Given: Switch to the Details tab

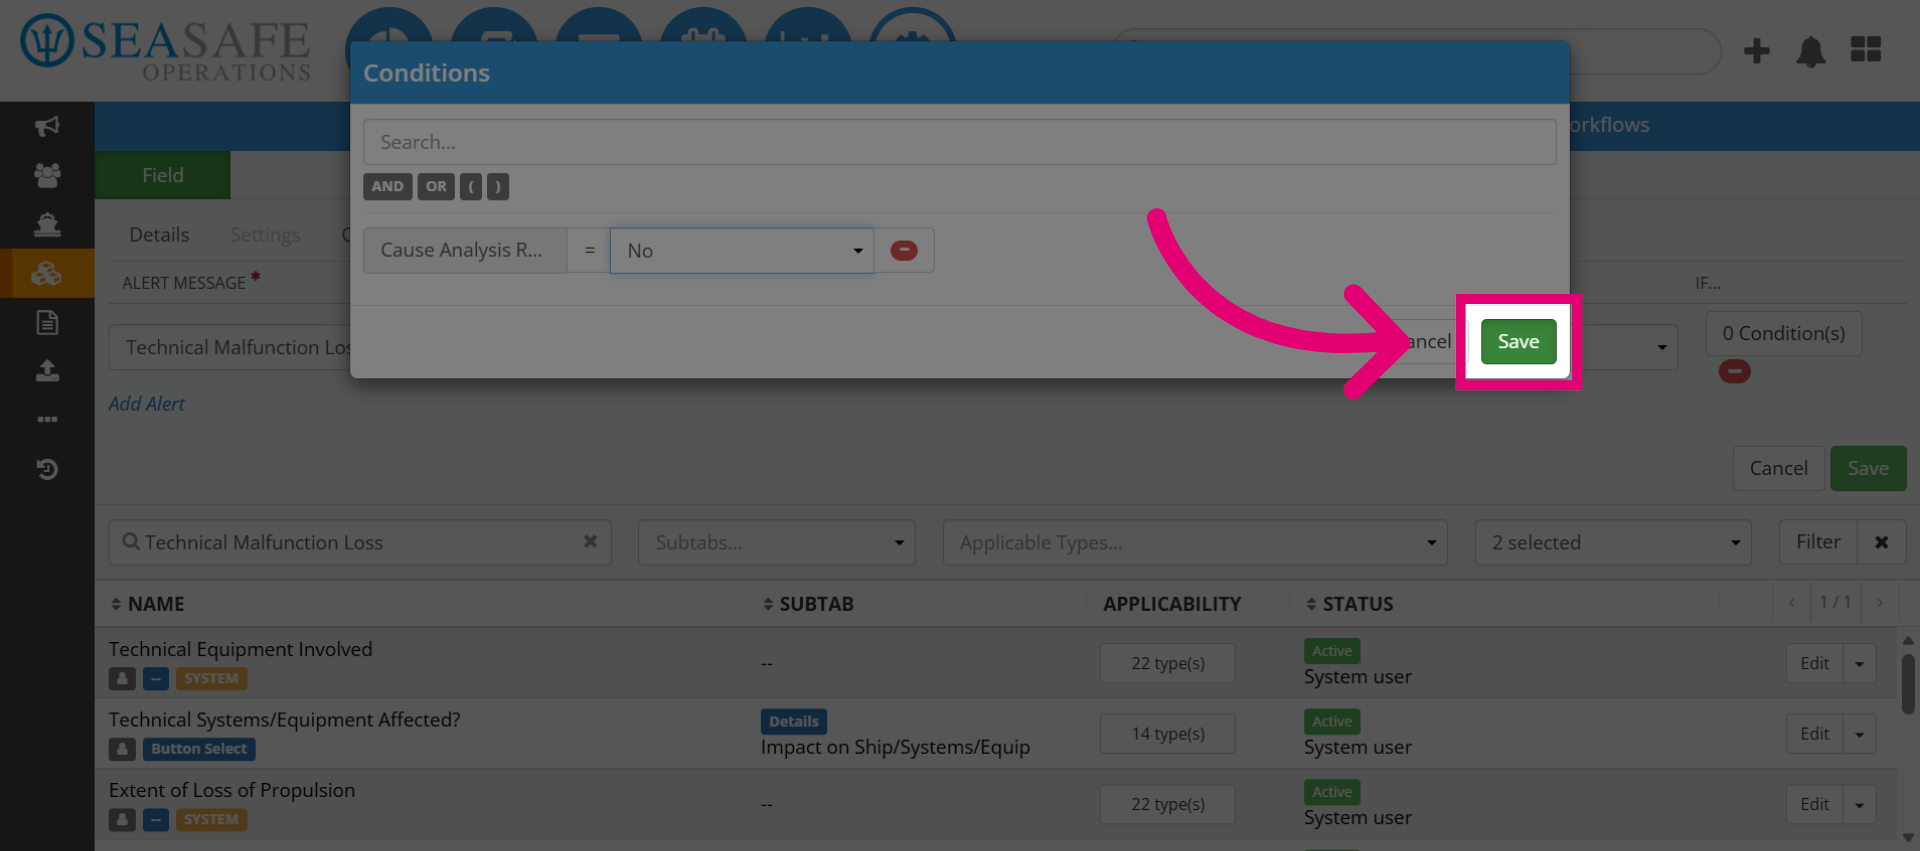Looking at the screenshot, I should 159,234.
